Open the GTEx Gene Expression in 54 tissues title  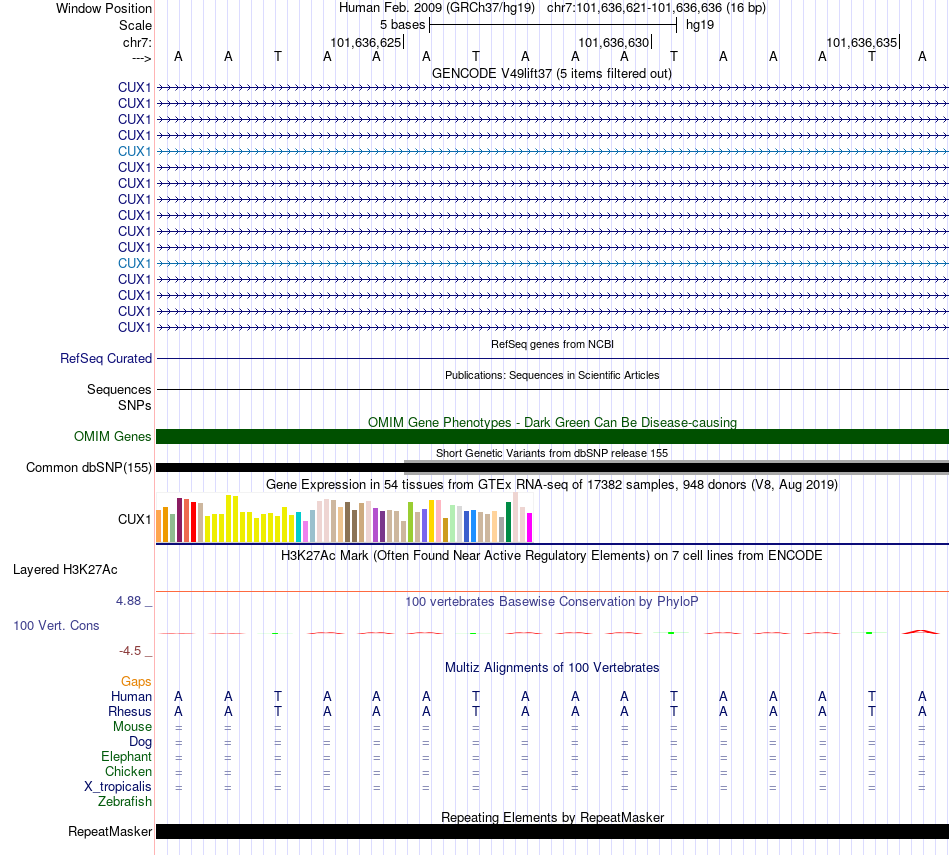pos(552,484)
